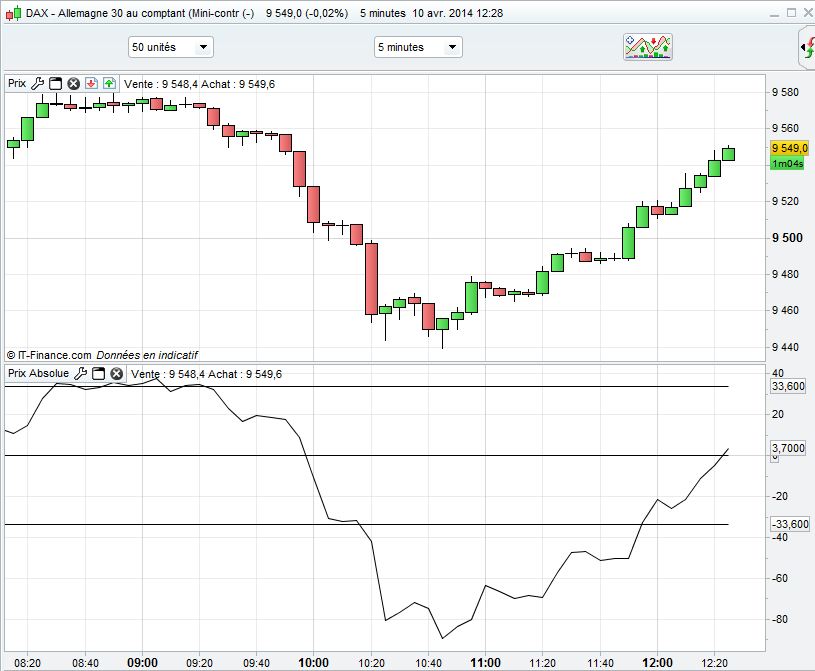The height and width of the screenshot is (671, 815).
Task: Click the 11:00 time axis label
Action: 485,663
